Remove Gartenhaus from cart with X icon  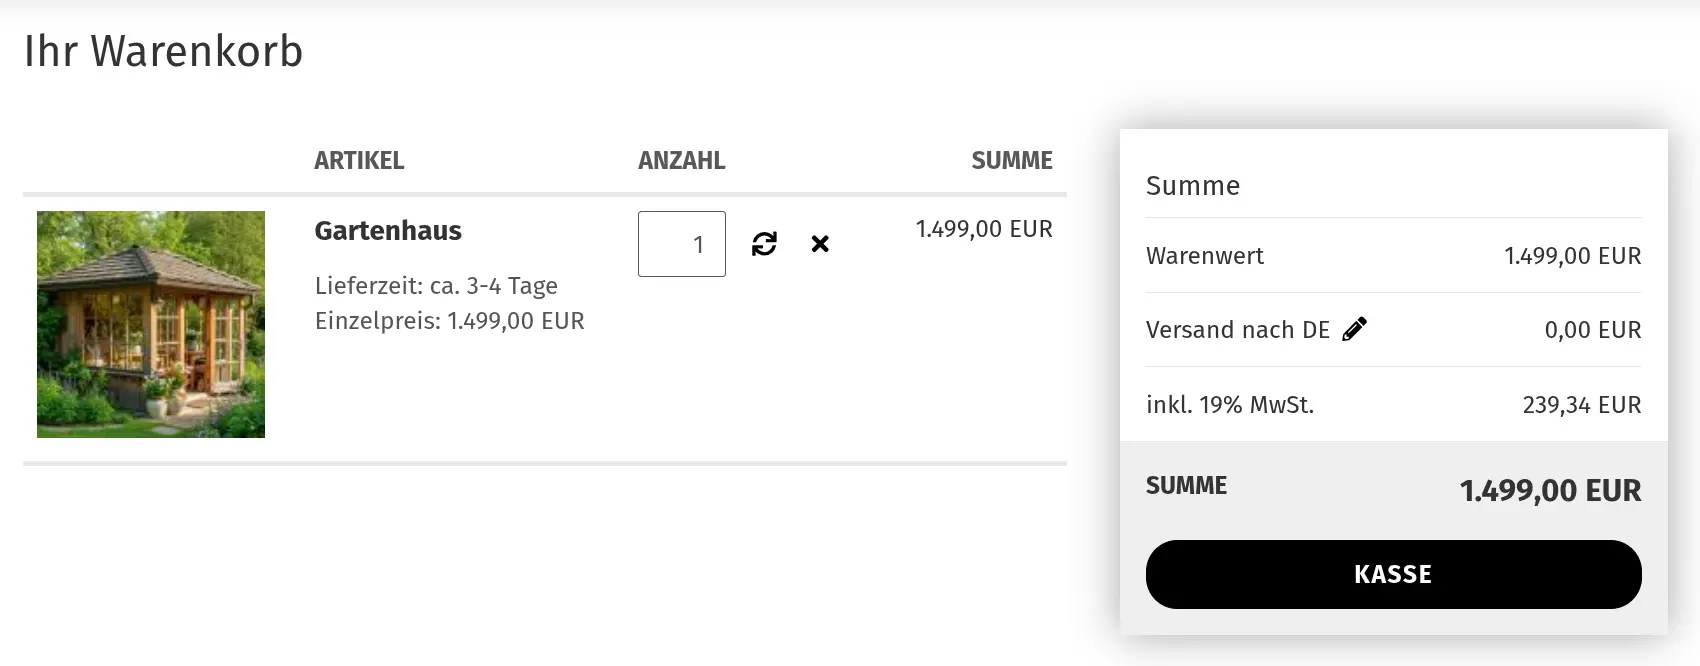click(x=820, y=244)
